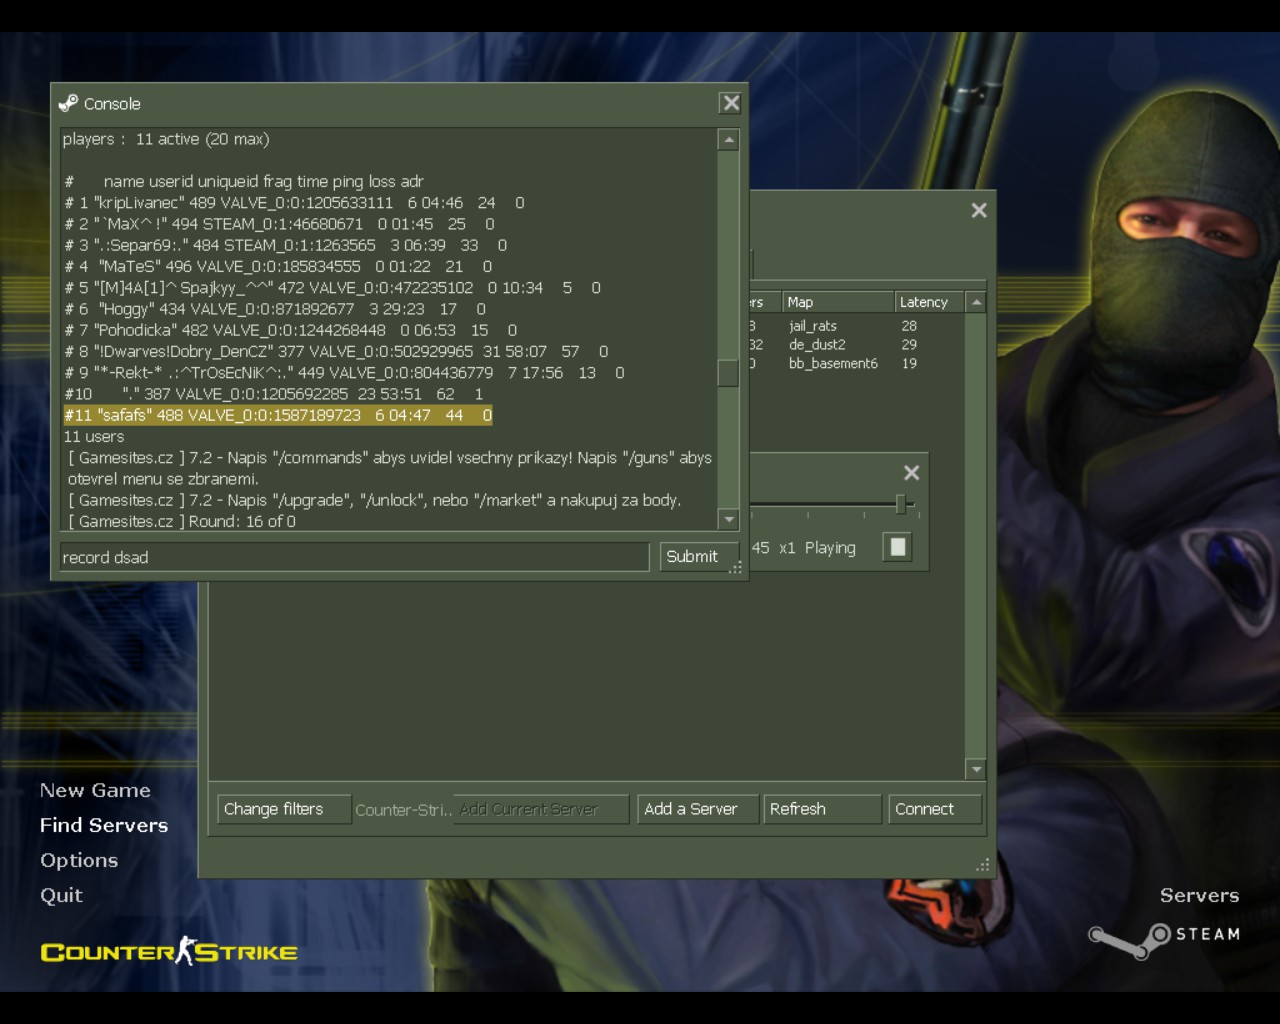
Task: Close the Console window
Action: [731, 103]
